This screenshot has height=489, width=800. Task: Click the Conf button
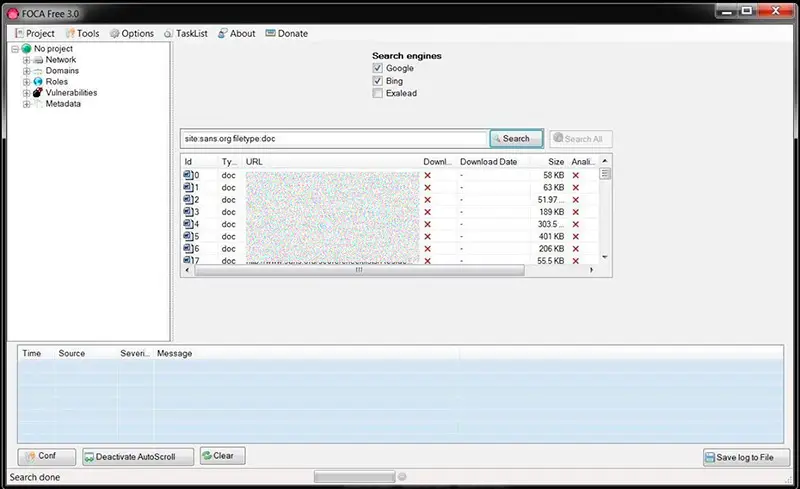pyautogui.click(x=46, y=456)
